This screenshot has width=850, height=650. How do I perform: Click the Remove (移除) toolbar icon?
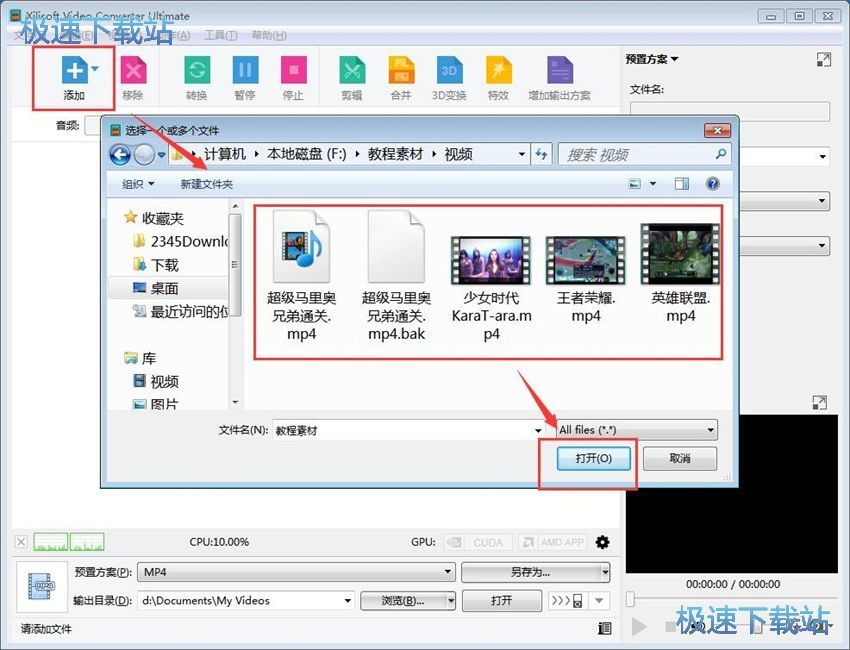point(133,70)
